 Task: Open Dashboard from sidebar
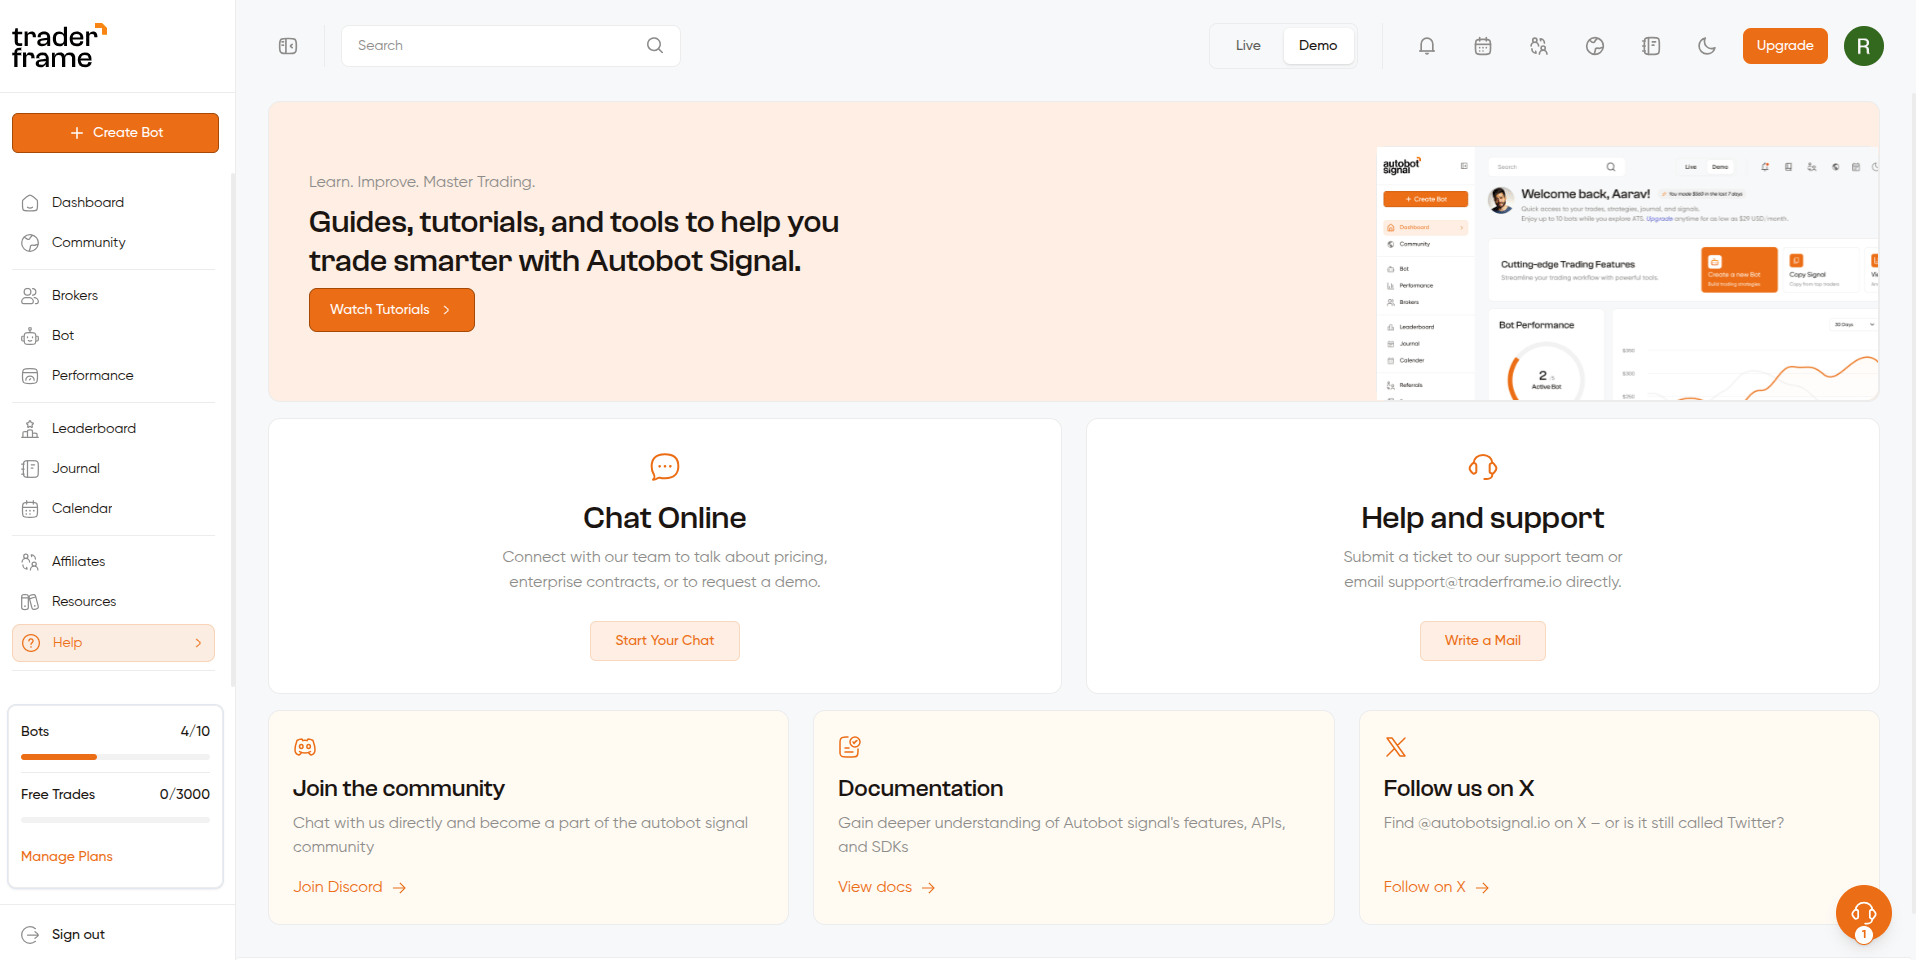coord(88,203)
